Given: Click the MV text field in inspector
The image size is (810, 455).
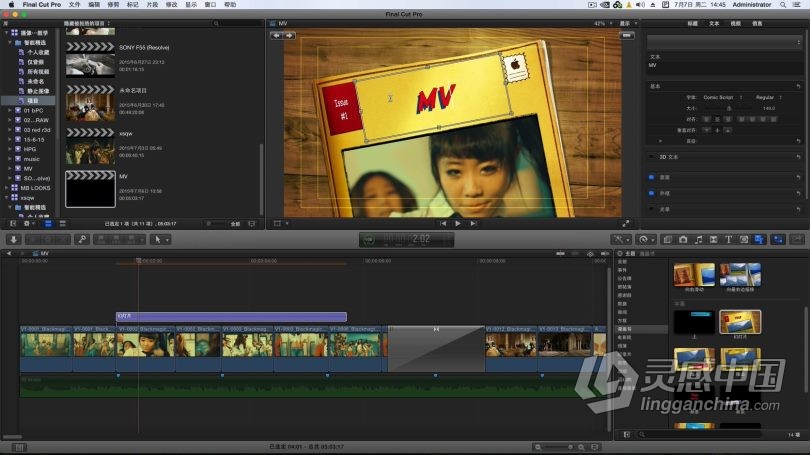Looking at the screenshot, I should click(724, 68).
